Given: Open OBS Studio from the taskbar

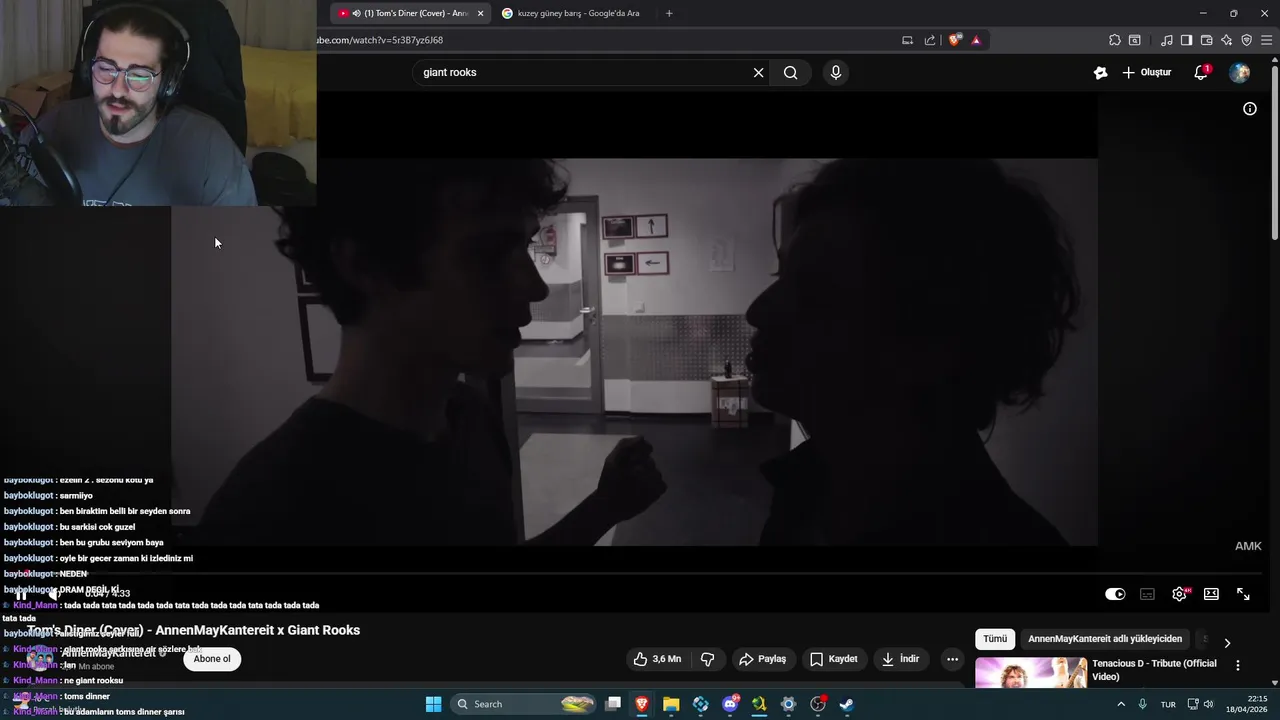Looking at the screenshot, I should [x=818, y=704].
